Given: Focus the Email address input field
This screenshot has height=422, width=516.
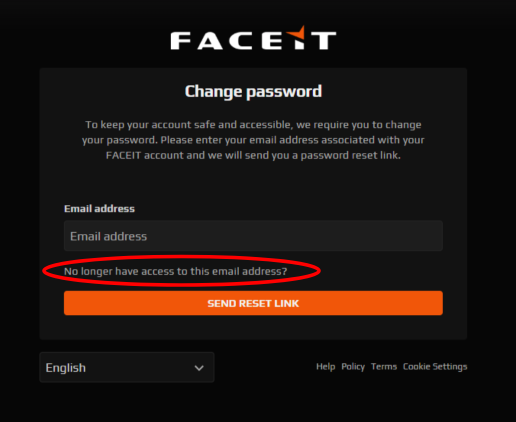Looking at the screenshot, I should tap(253, 236).
